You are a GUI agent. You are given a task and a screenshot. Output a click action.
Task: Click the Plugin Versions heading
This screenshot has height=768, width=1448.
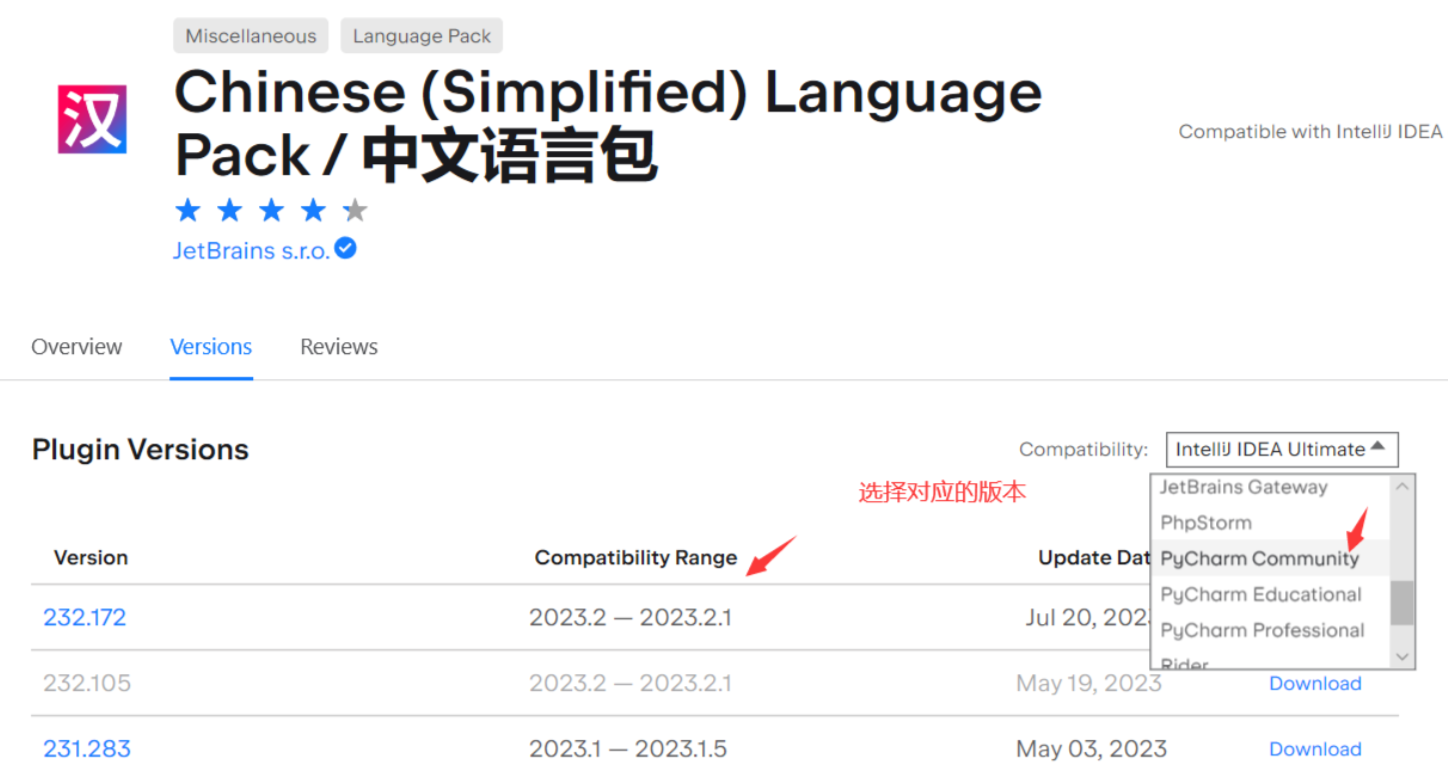click(x=140, y=450)
